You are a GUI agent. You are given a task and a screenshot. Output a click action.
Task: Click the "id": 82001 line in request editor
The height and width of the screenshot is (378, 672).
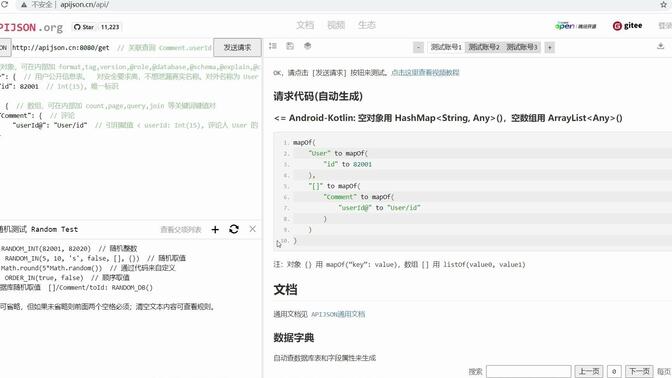(19, 86)
